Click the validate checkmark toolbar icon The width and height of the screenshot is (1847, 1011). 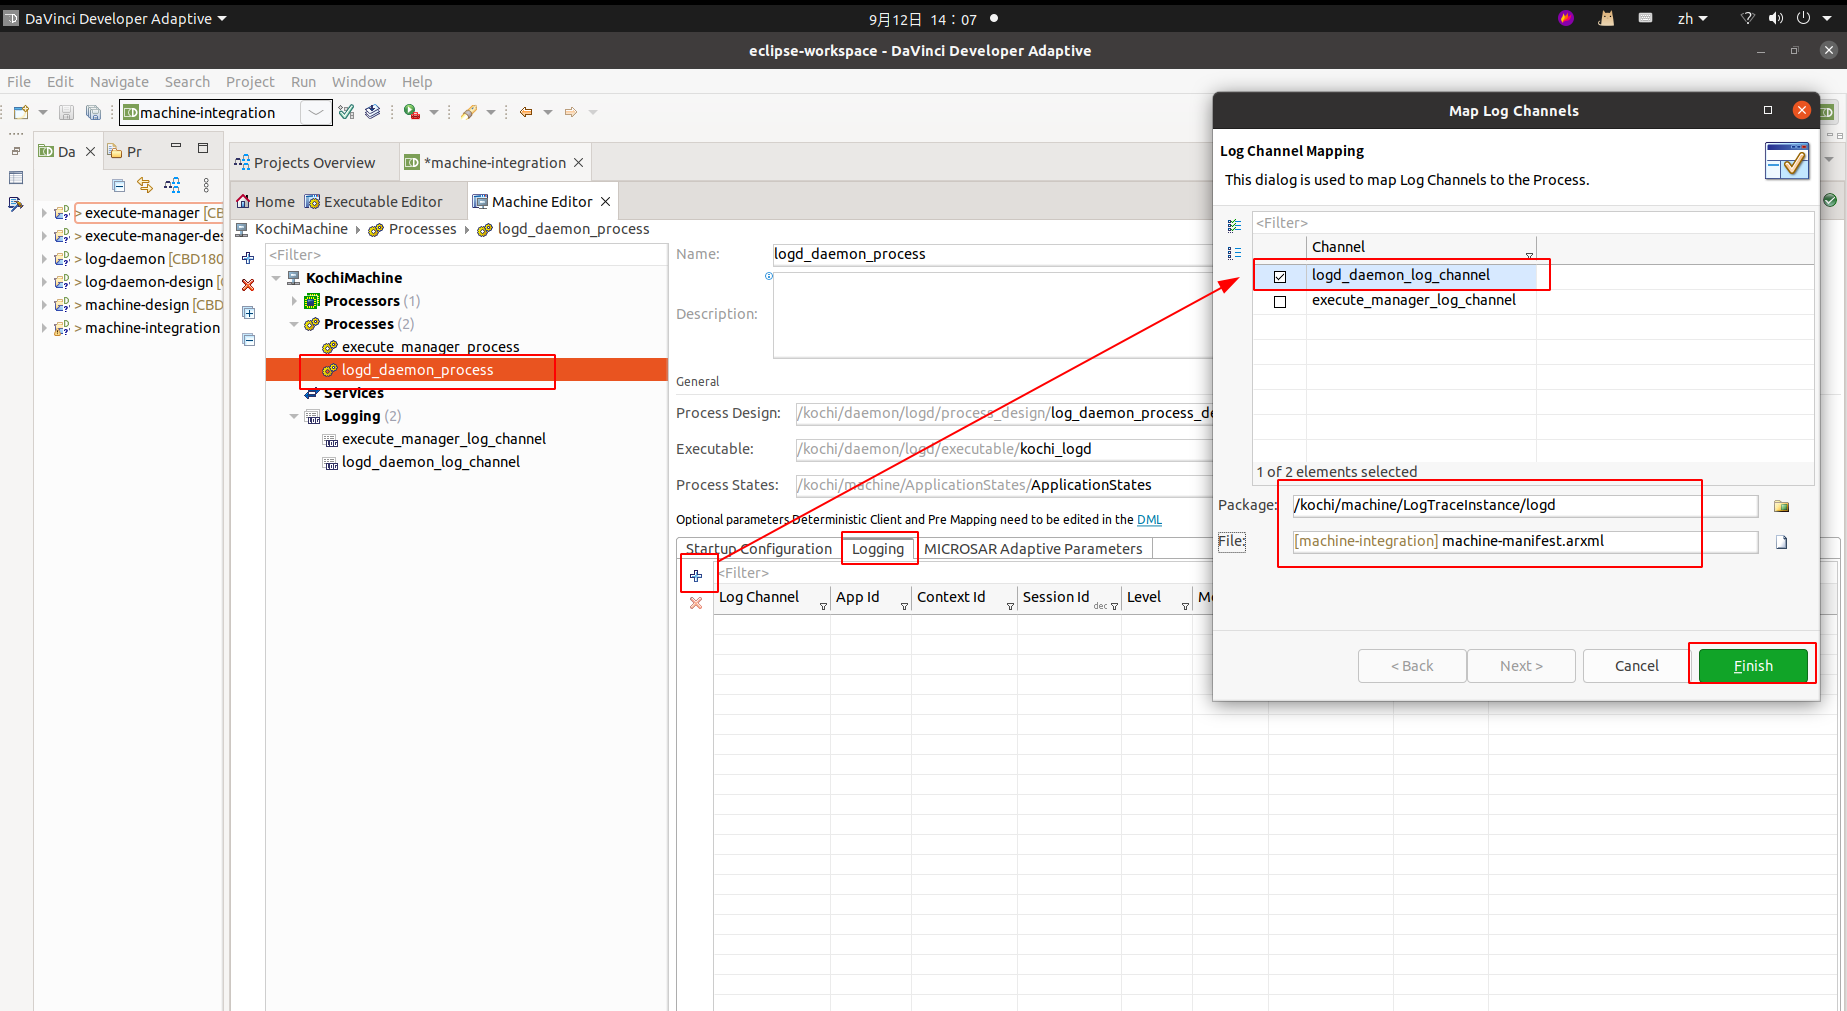(347, 112)
